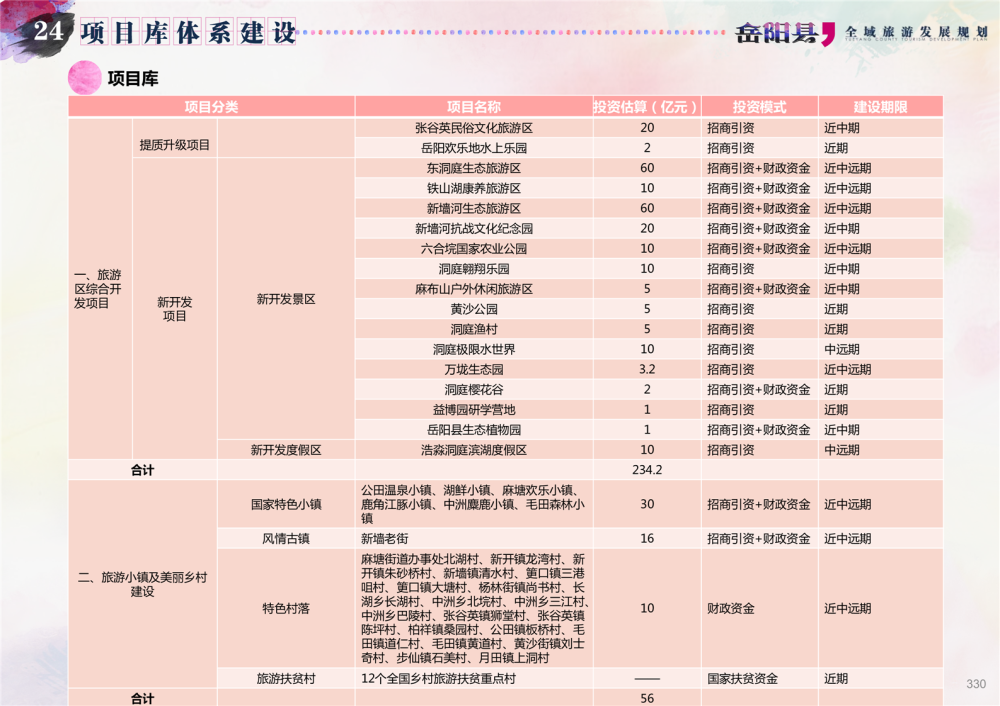Select the 国家扶贫资金 investment mode cell

coord(742,678)
